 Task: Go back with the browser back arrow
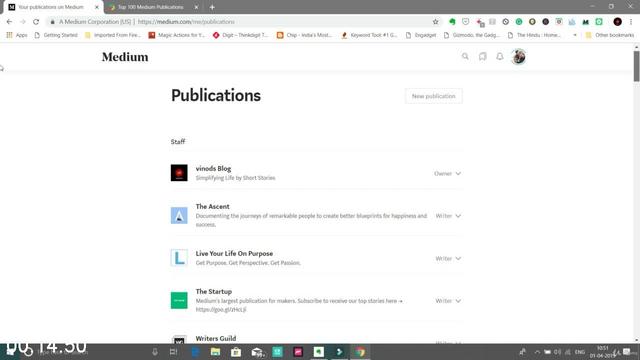[9, 22]
